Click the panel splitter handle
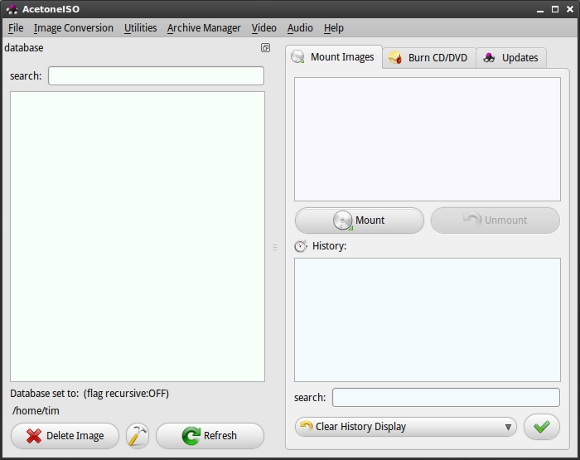This screenshot has width=580, height=460. pyautogui.click(x=275, y=247)
